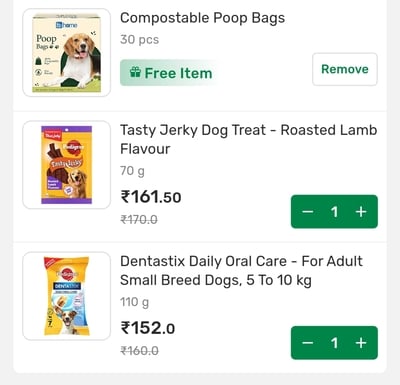The image size is (400, 385).
Task: Decrease Tasty Jerky Dog Treat quantity with minus
Action: click(x=307, y=212)
